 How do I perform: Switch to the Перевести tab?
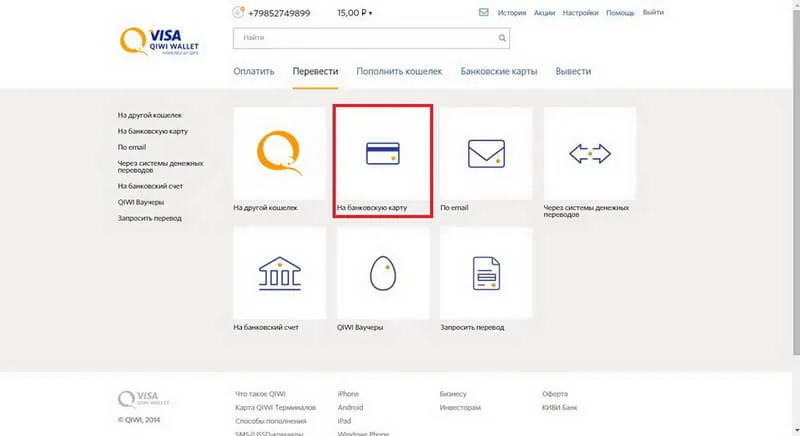pos(315,71)
